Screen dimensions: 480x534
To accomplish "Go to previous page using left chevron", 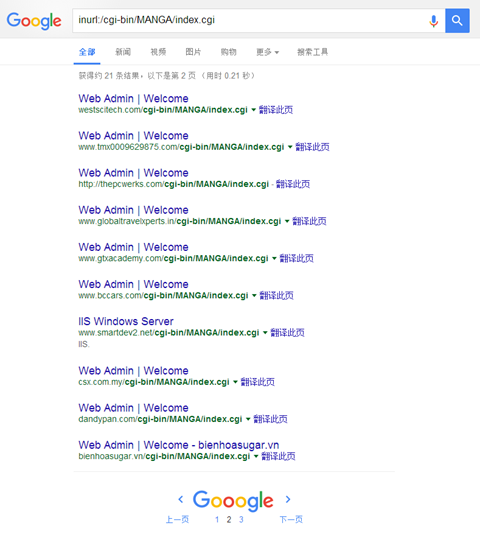I will click(181, 499).
